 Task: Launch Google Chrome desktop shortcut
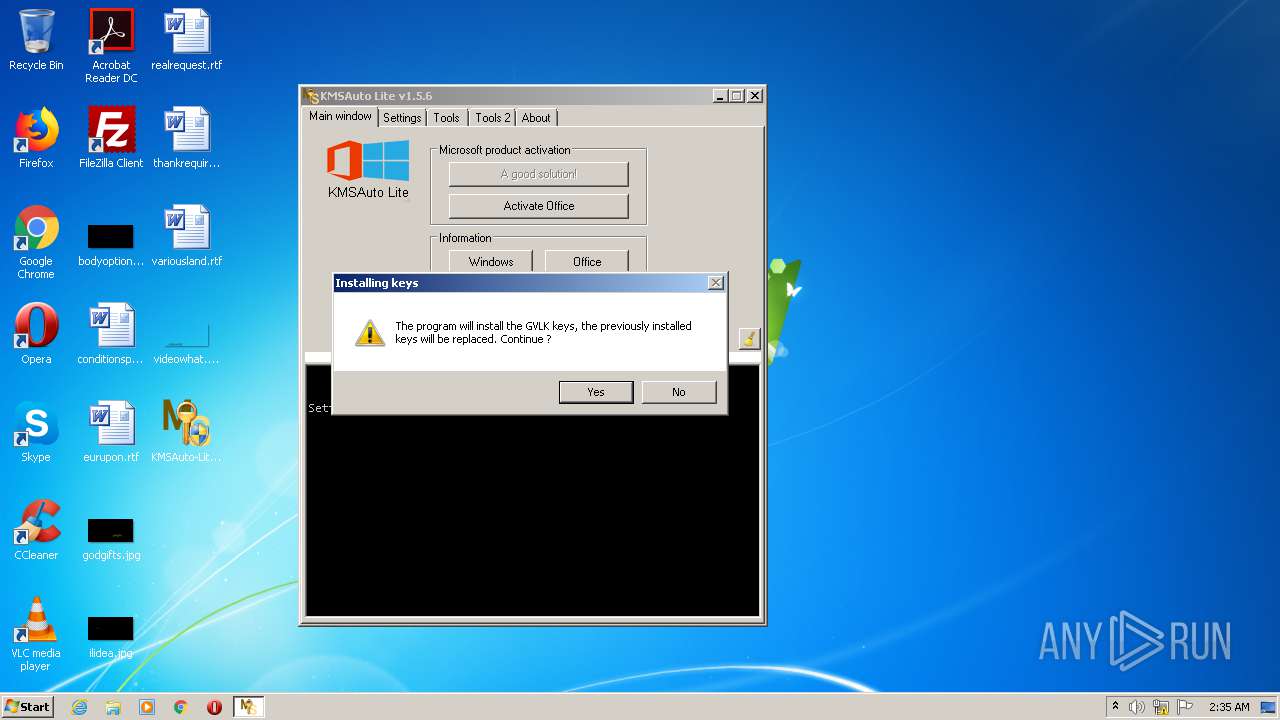point(36,242)
